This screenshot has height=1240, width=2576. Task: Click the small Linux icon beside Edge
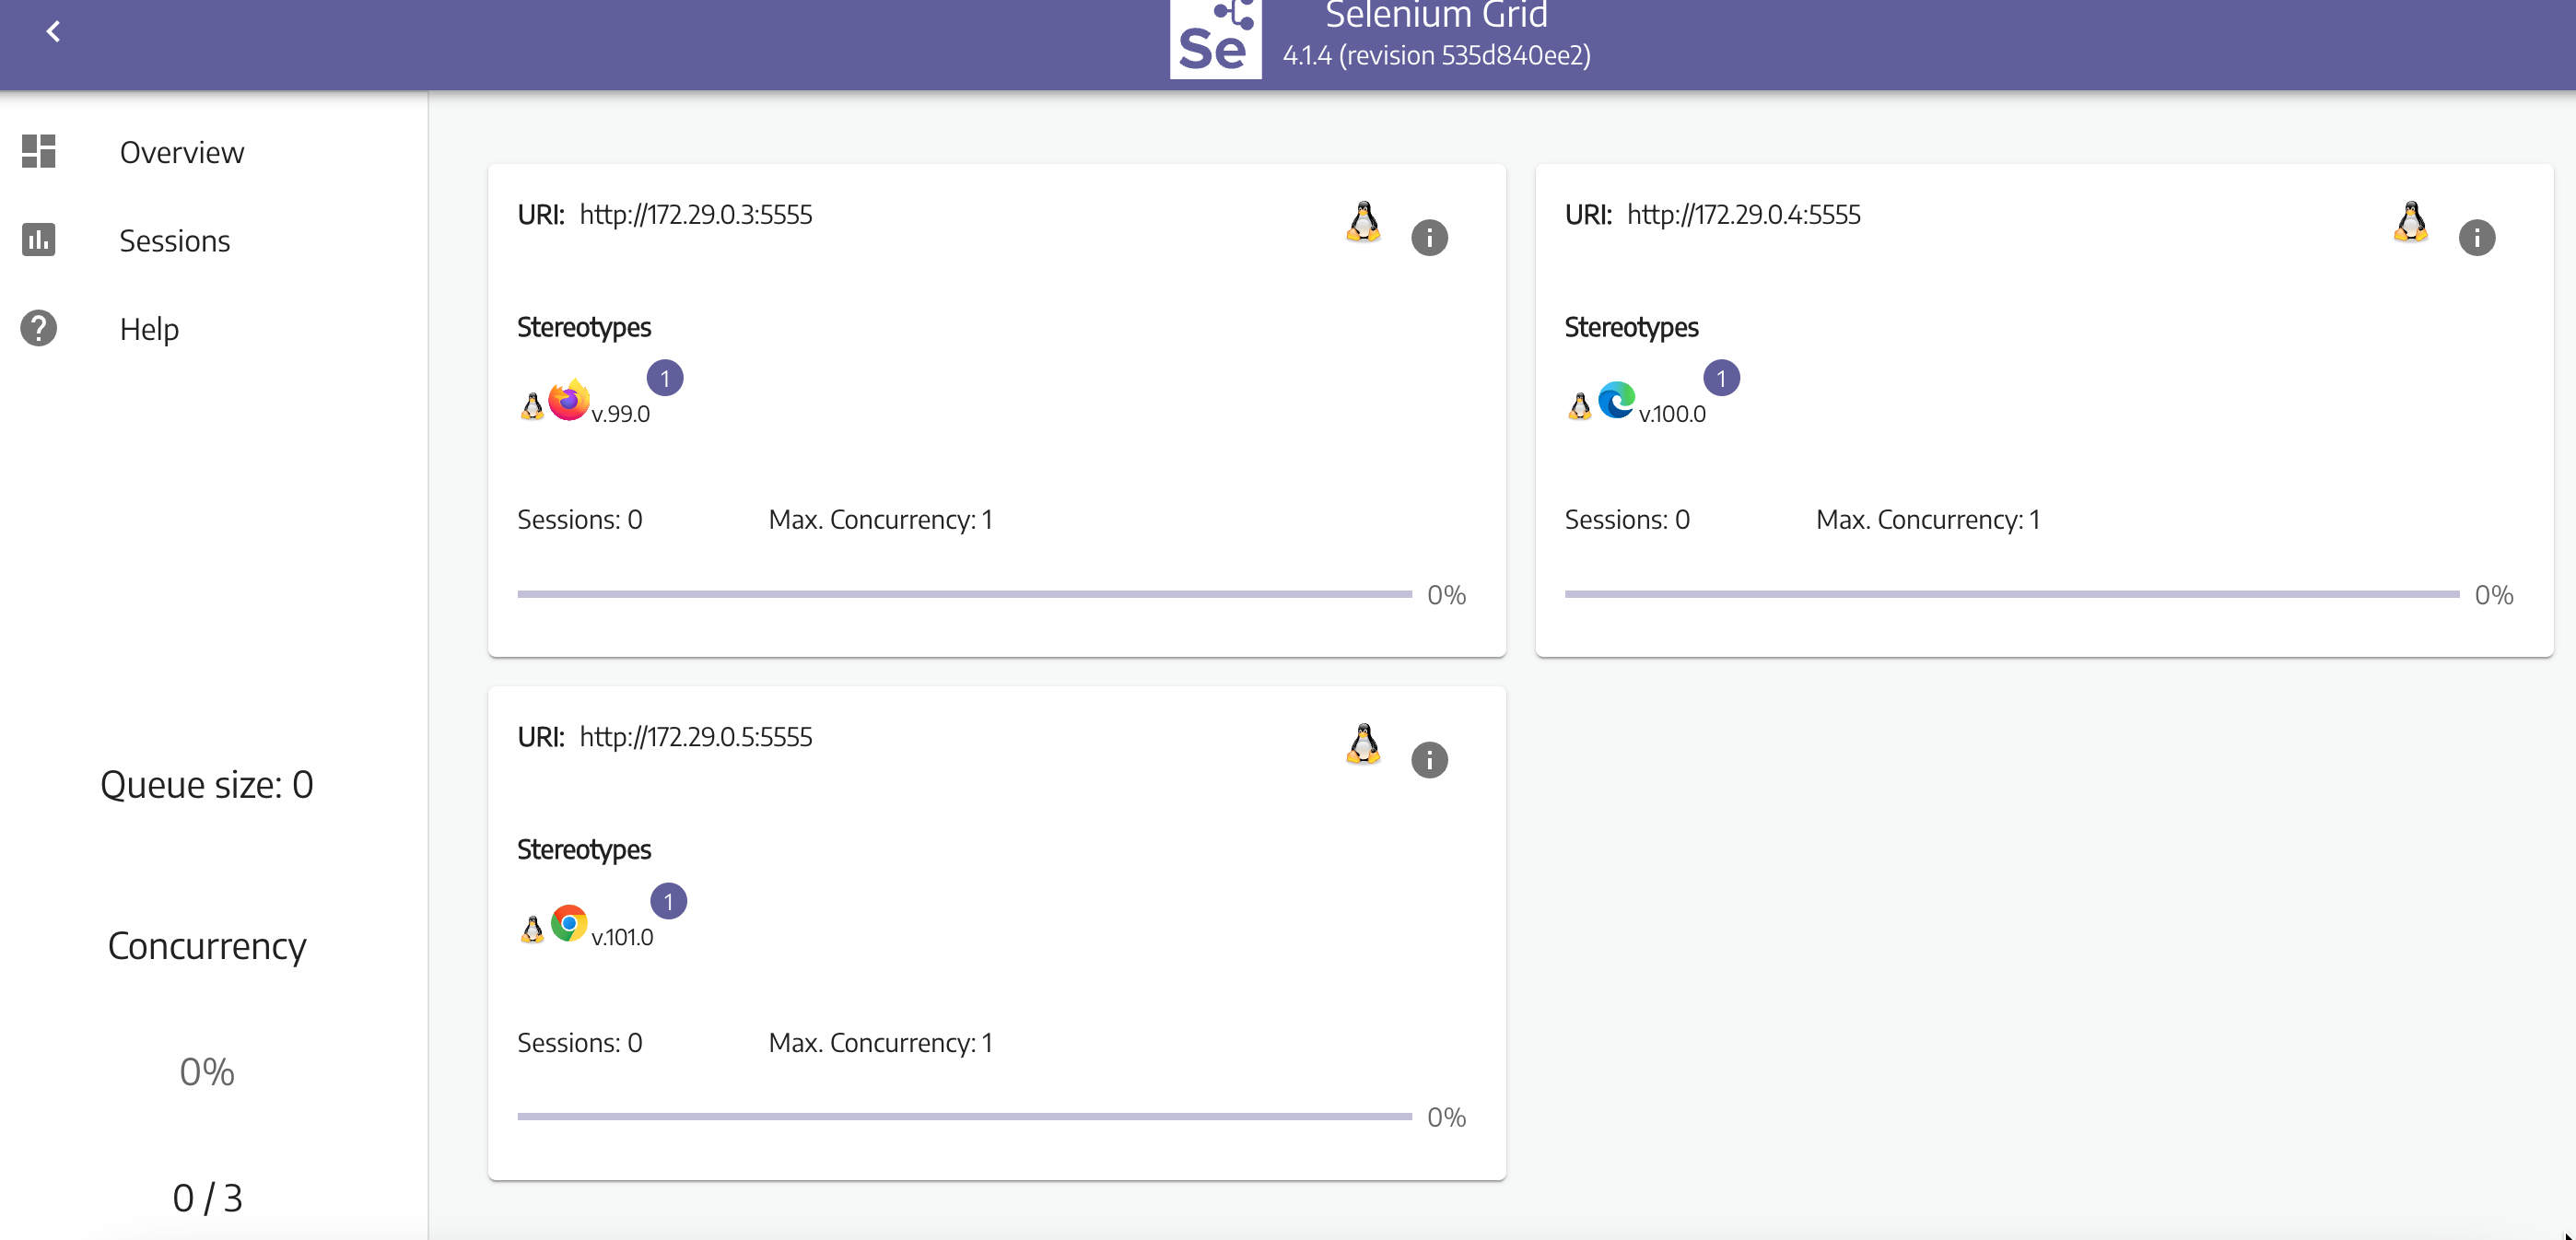point(1579,406)
